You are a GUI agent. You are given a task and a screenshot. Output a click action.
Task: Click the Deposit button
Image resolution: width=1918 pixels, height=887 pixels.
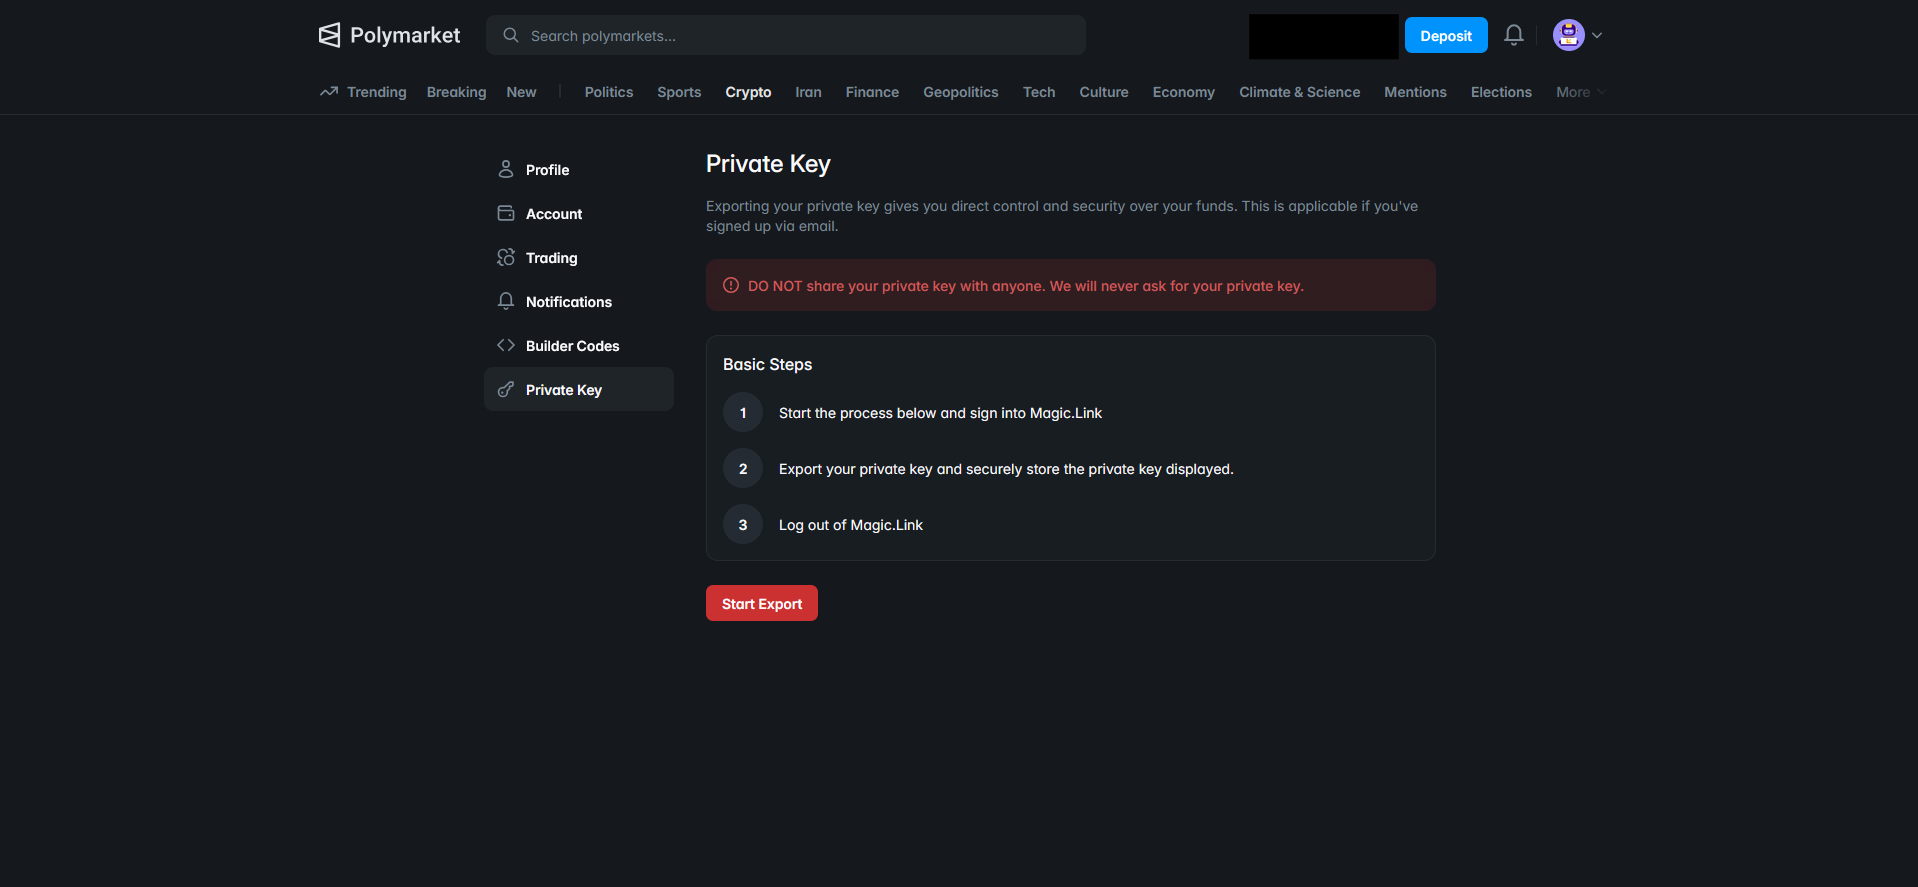point(1445,35)
